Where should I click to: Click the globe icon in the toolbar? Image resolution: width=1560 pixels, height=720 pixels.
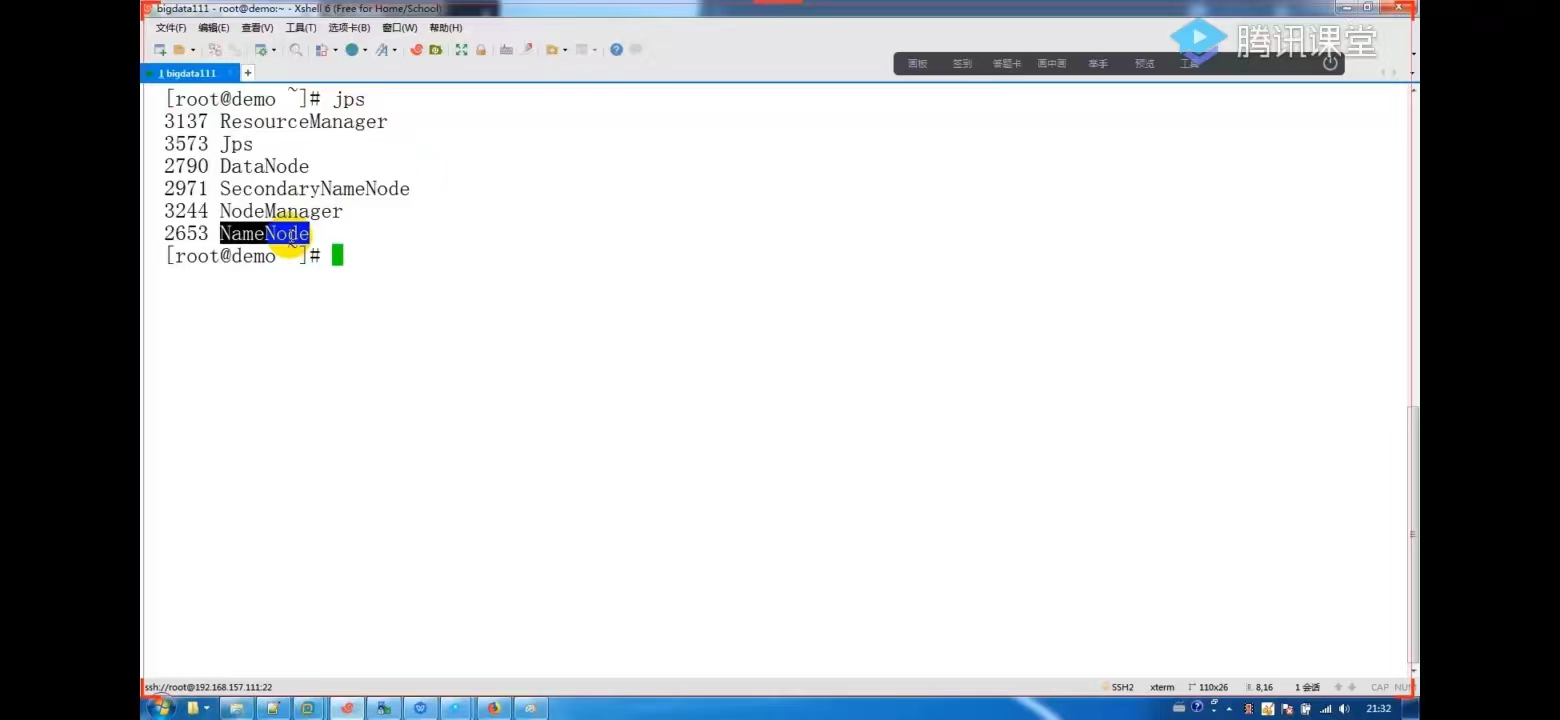(352, 50)
